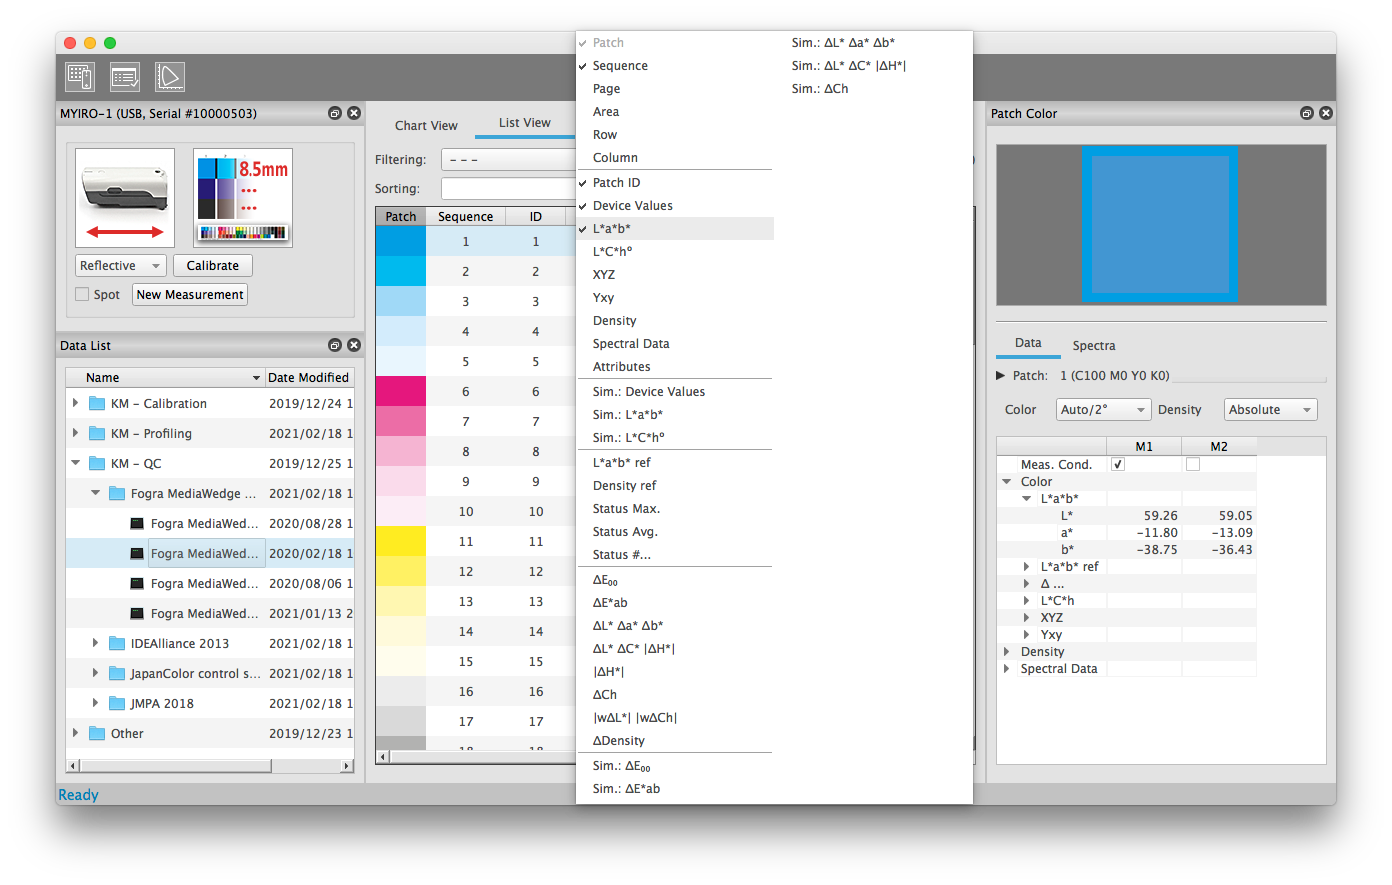The height and width of the screenshot is (885, 1392).
Task: Click the New Measurement button
Action: (x=190, y=295)
